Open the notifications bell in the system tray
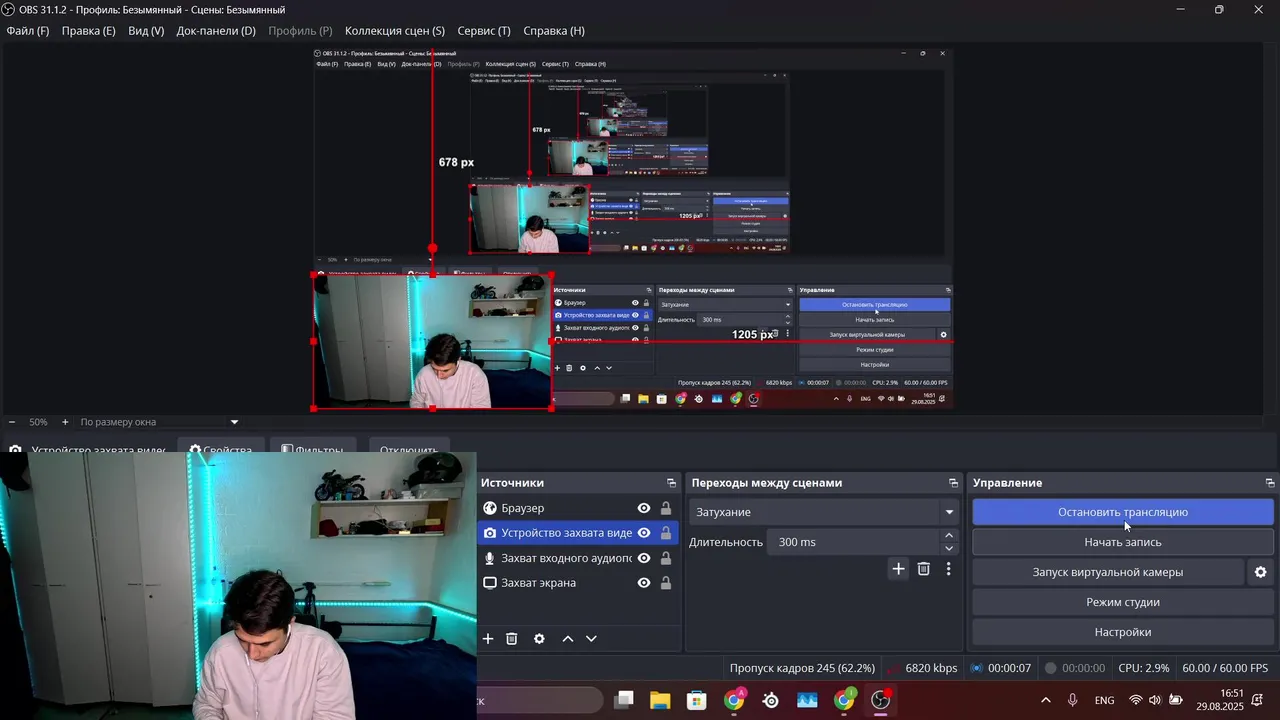This screenshot has width=1280, height=720. (1257, 700)
